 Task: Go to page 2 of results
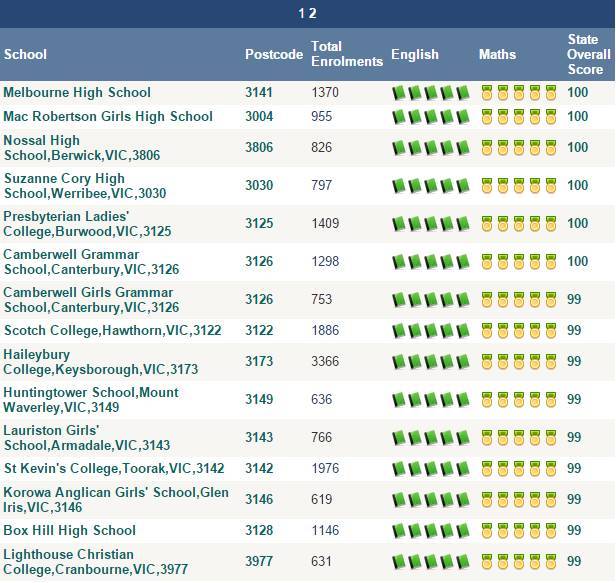click(x=312, y=13)
